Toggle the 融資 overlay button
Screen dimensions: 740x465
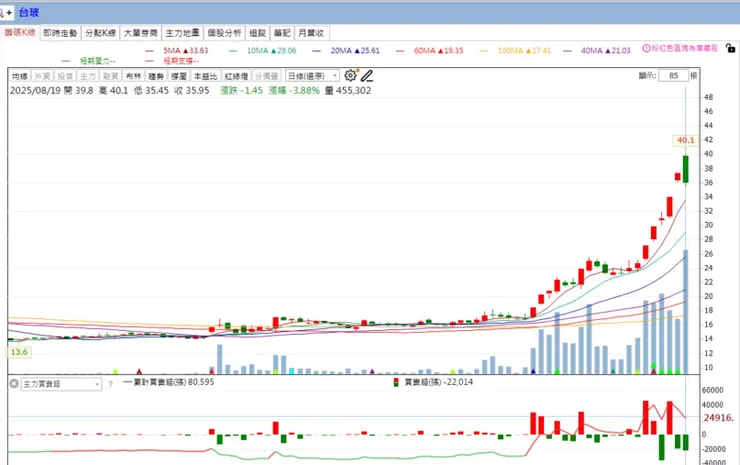[x=110, y=76]
